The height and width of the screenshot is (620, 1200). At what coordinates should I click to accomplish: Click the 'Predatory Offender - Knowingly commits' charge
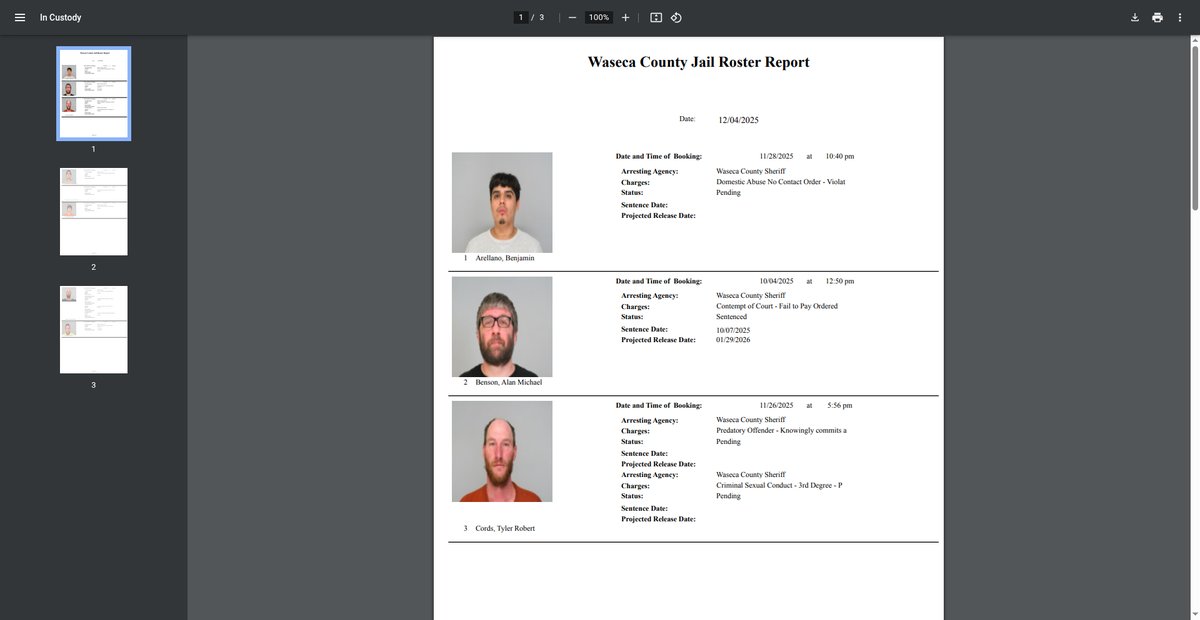click(x=782, y=430)
